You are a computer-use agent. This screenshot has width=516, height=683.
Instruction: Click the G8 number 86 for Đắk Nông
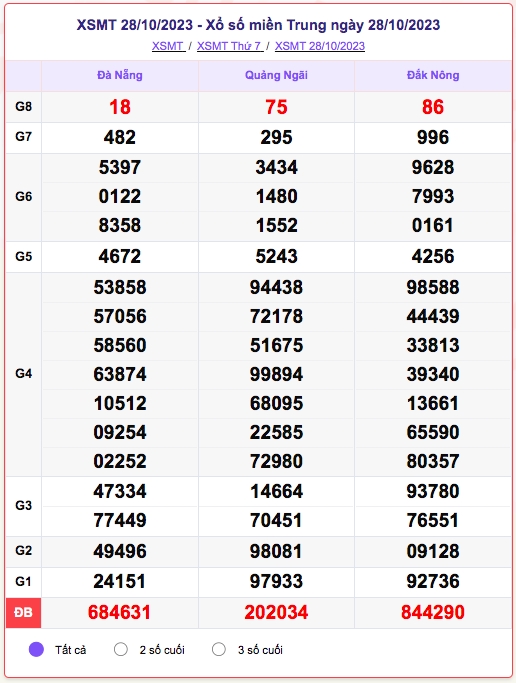(433, 107)
